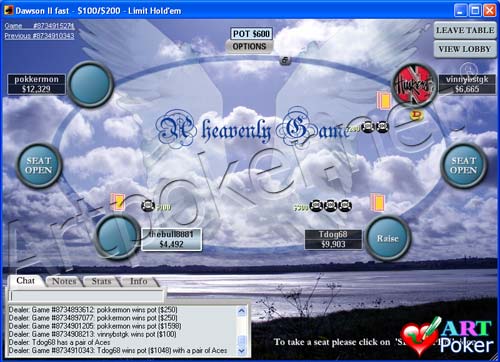Maximize the poker table window

coord(475,11)
